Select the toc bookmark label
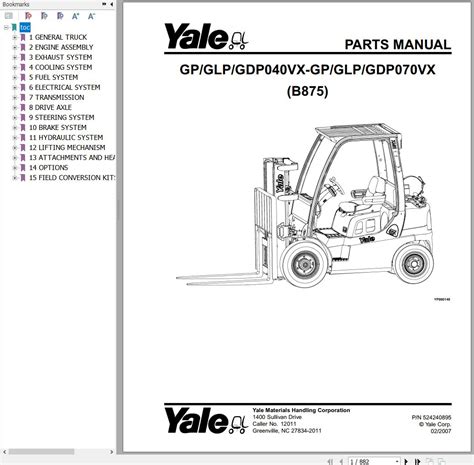 (25, 27)
